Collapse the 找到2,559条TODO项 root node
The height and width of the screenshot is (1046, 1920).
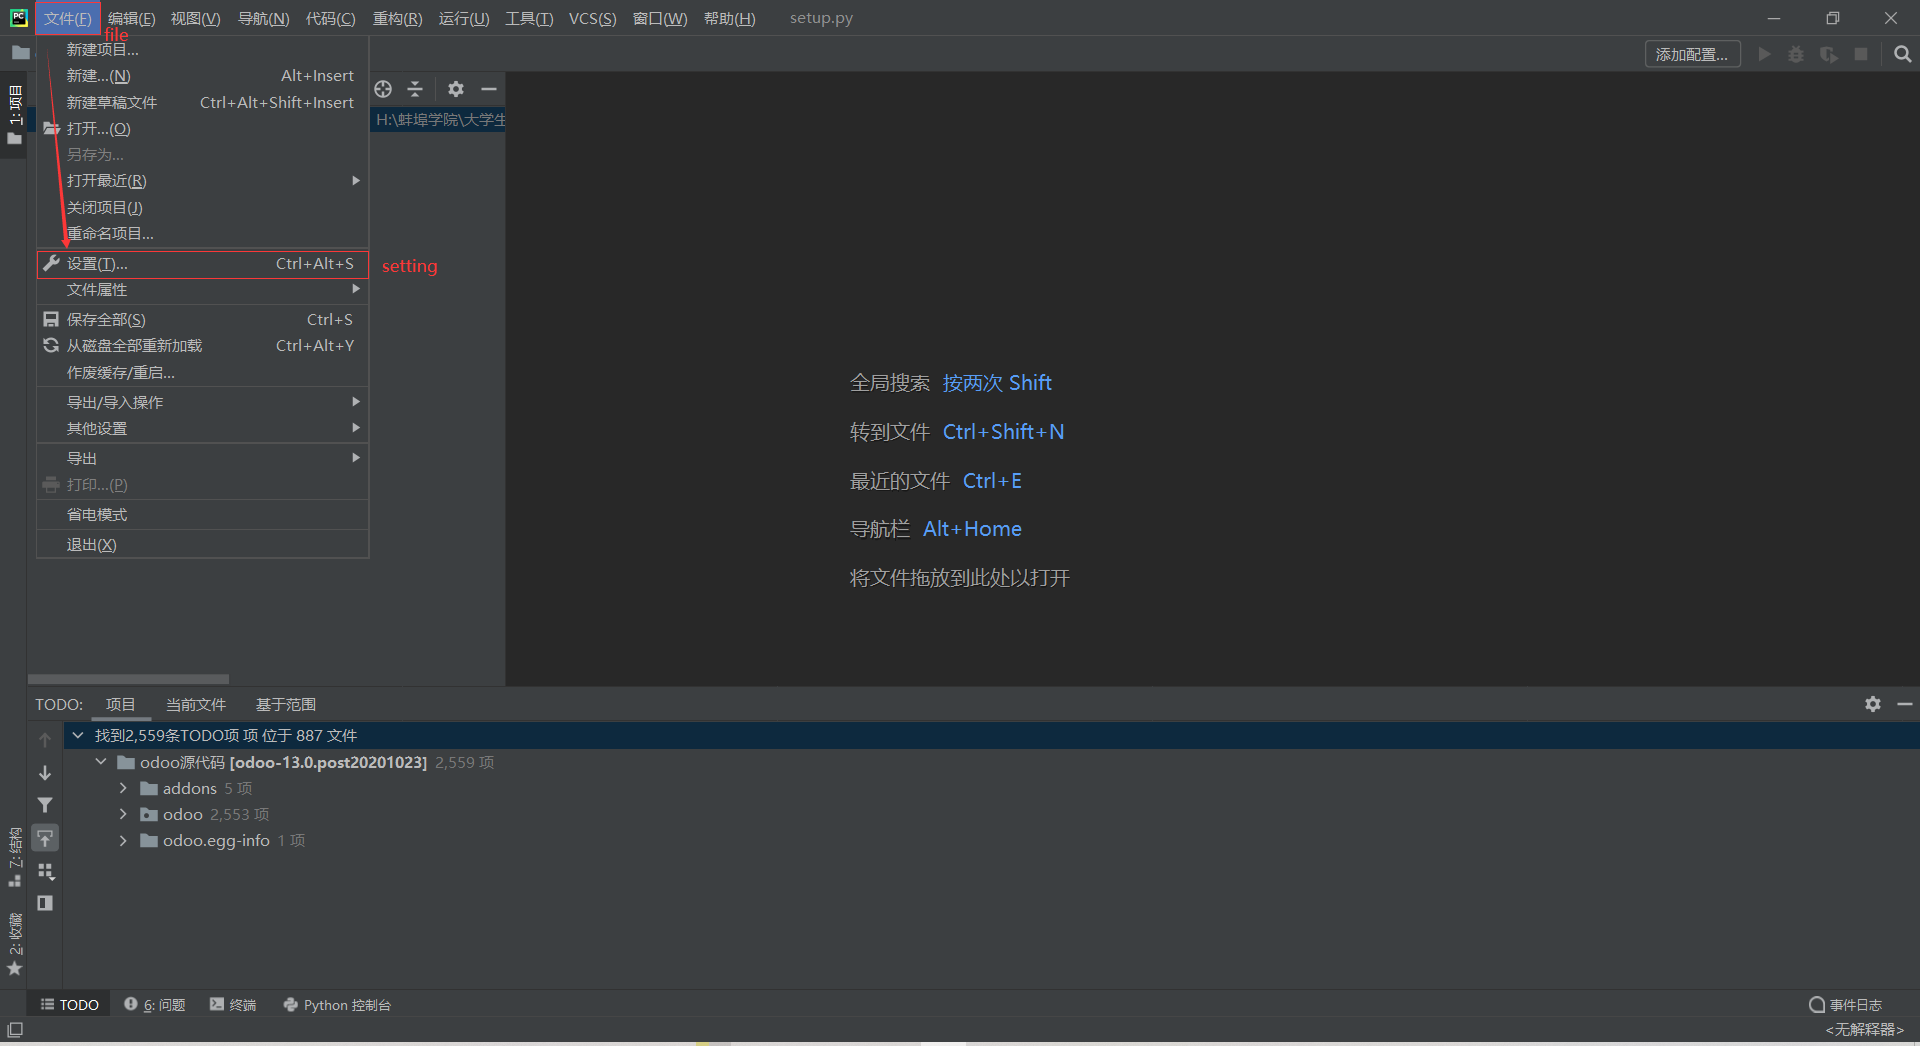coord(78,735)
